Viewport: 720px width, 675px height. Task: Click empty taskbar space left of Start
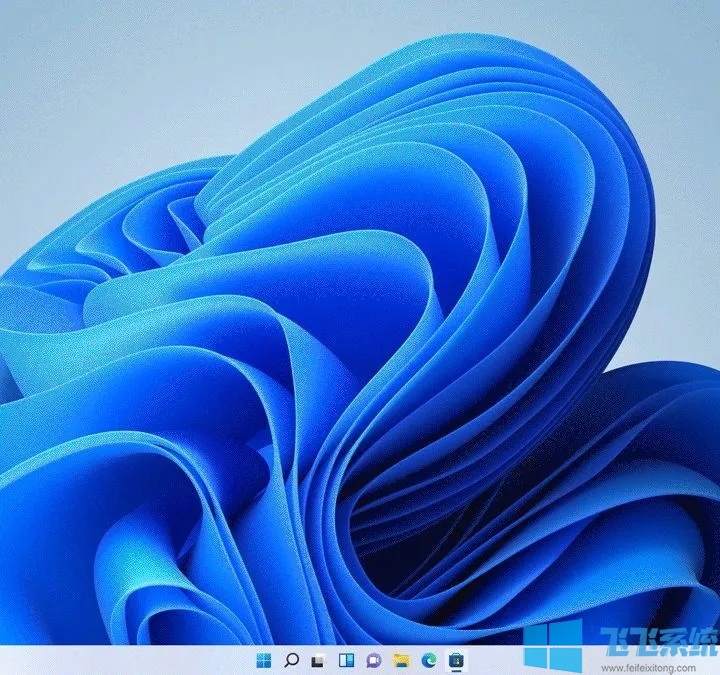coord(120,660)
